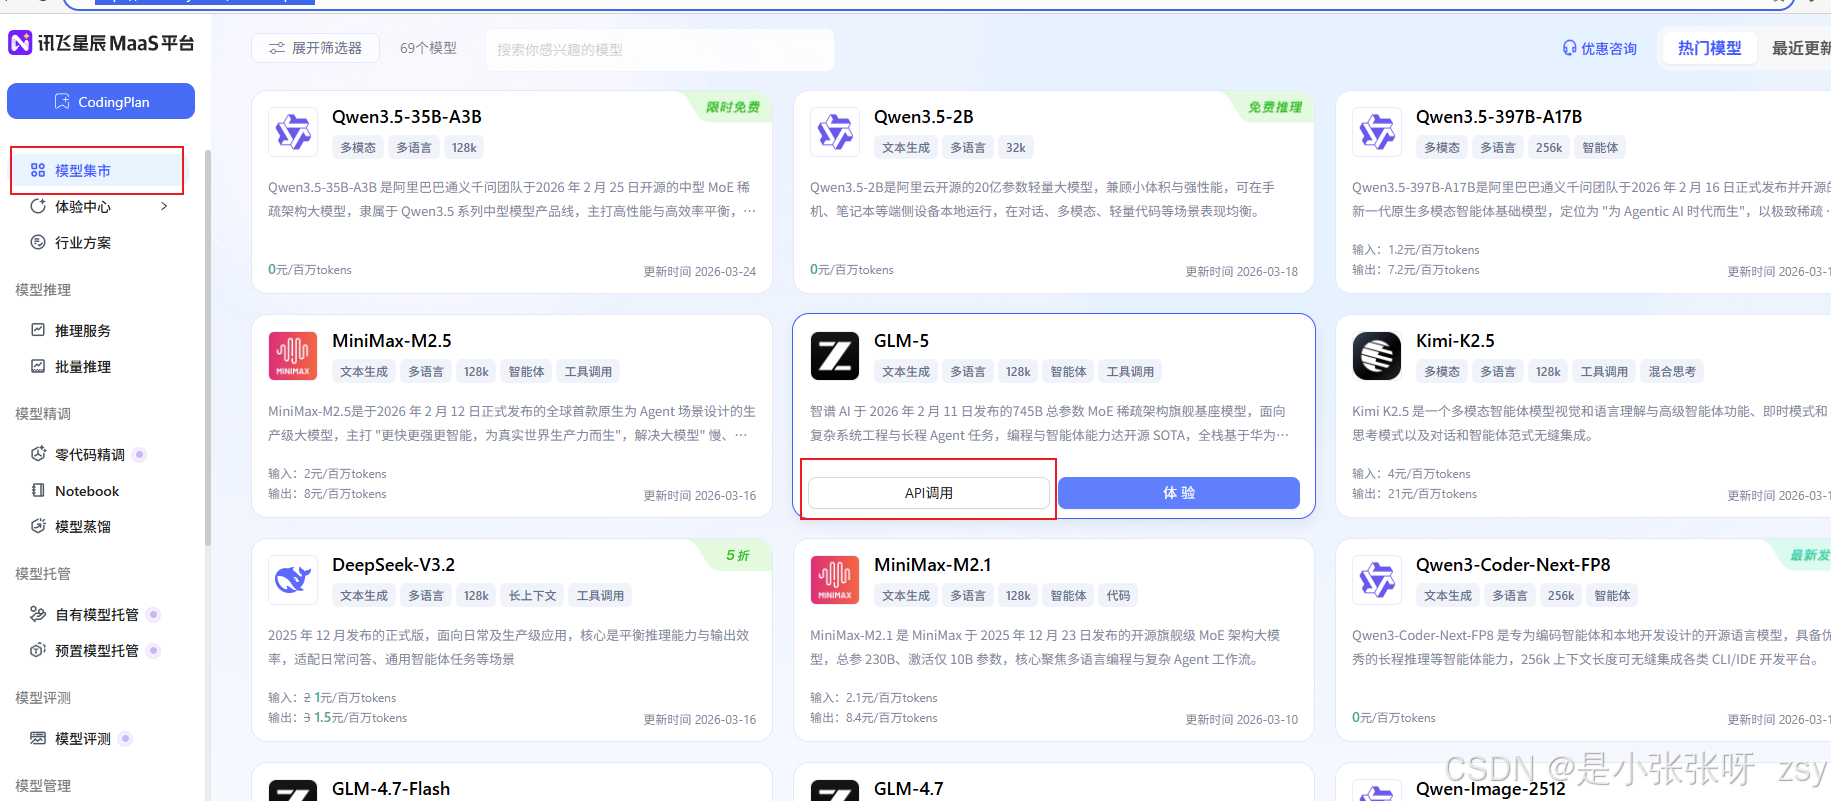Open 推理服务 under 模型推理
This screenshot has width=1831, height=801.
coord(83,330)
